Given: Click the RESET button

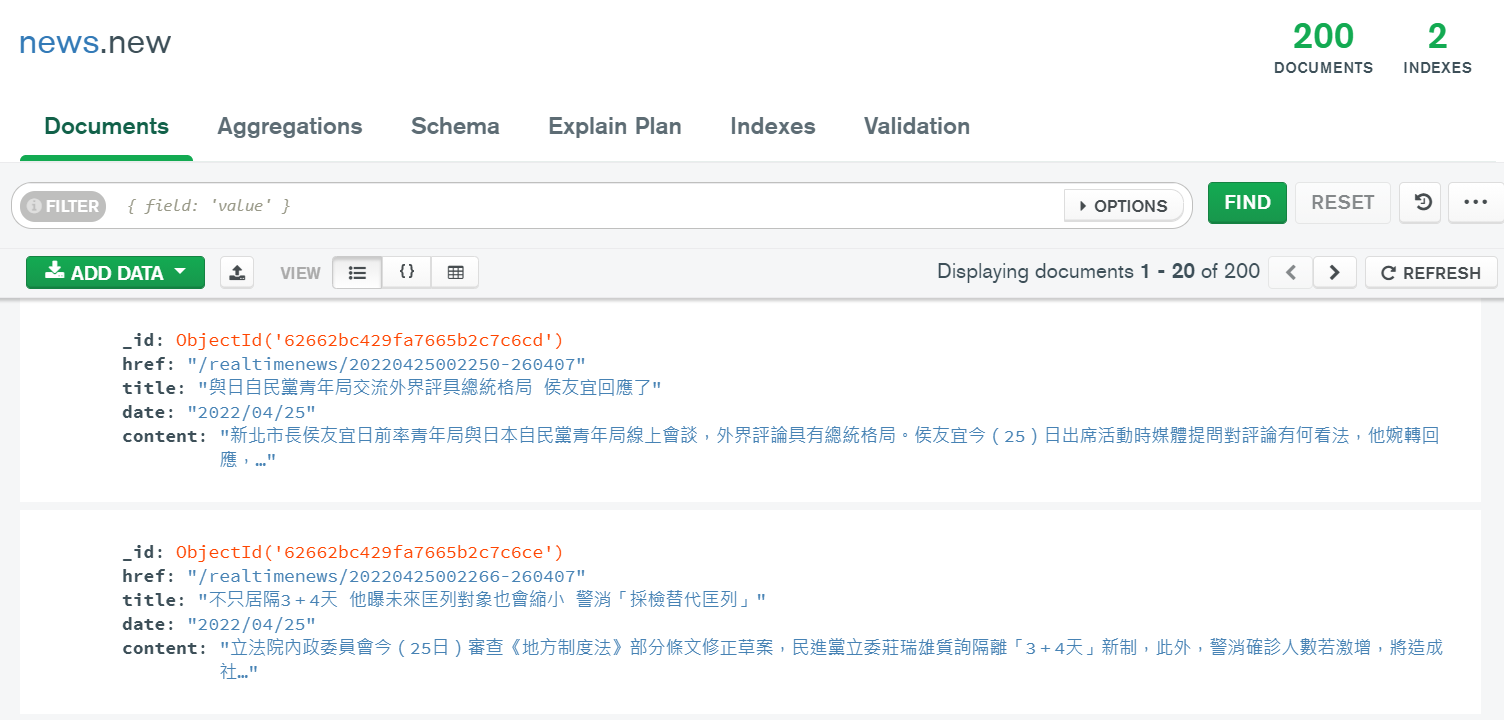Looking at the screenshot, I should pyautogui.click(x=1342, y=202).
